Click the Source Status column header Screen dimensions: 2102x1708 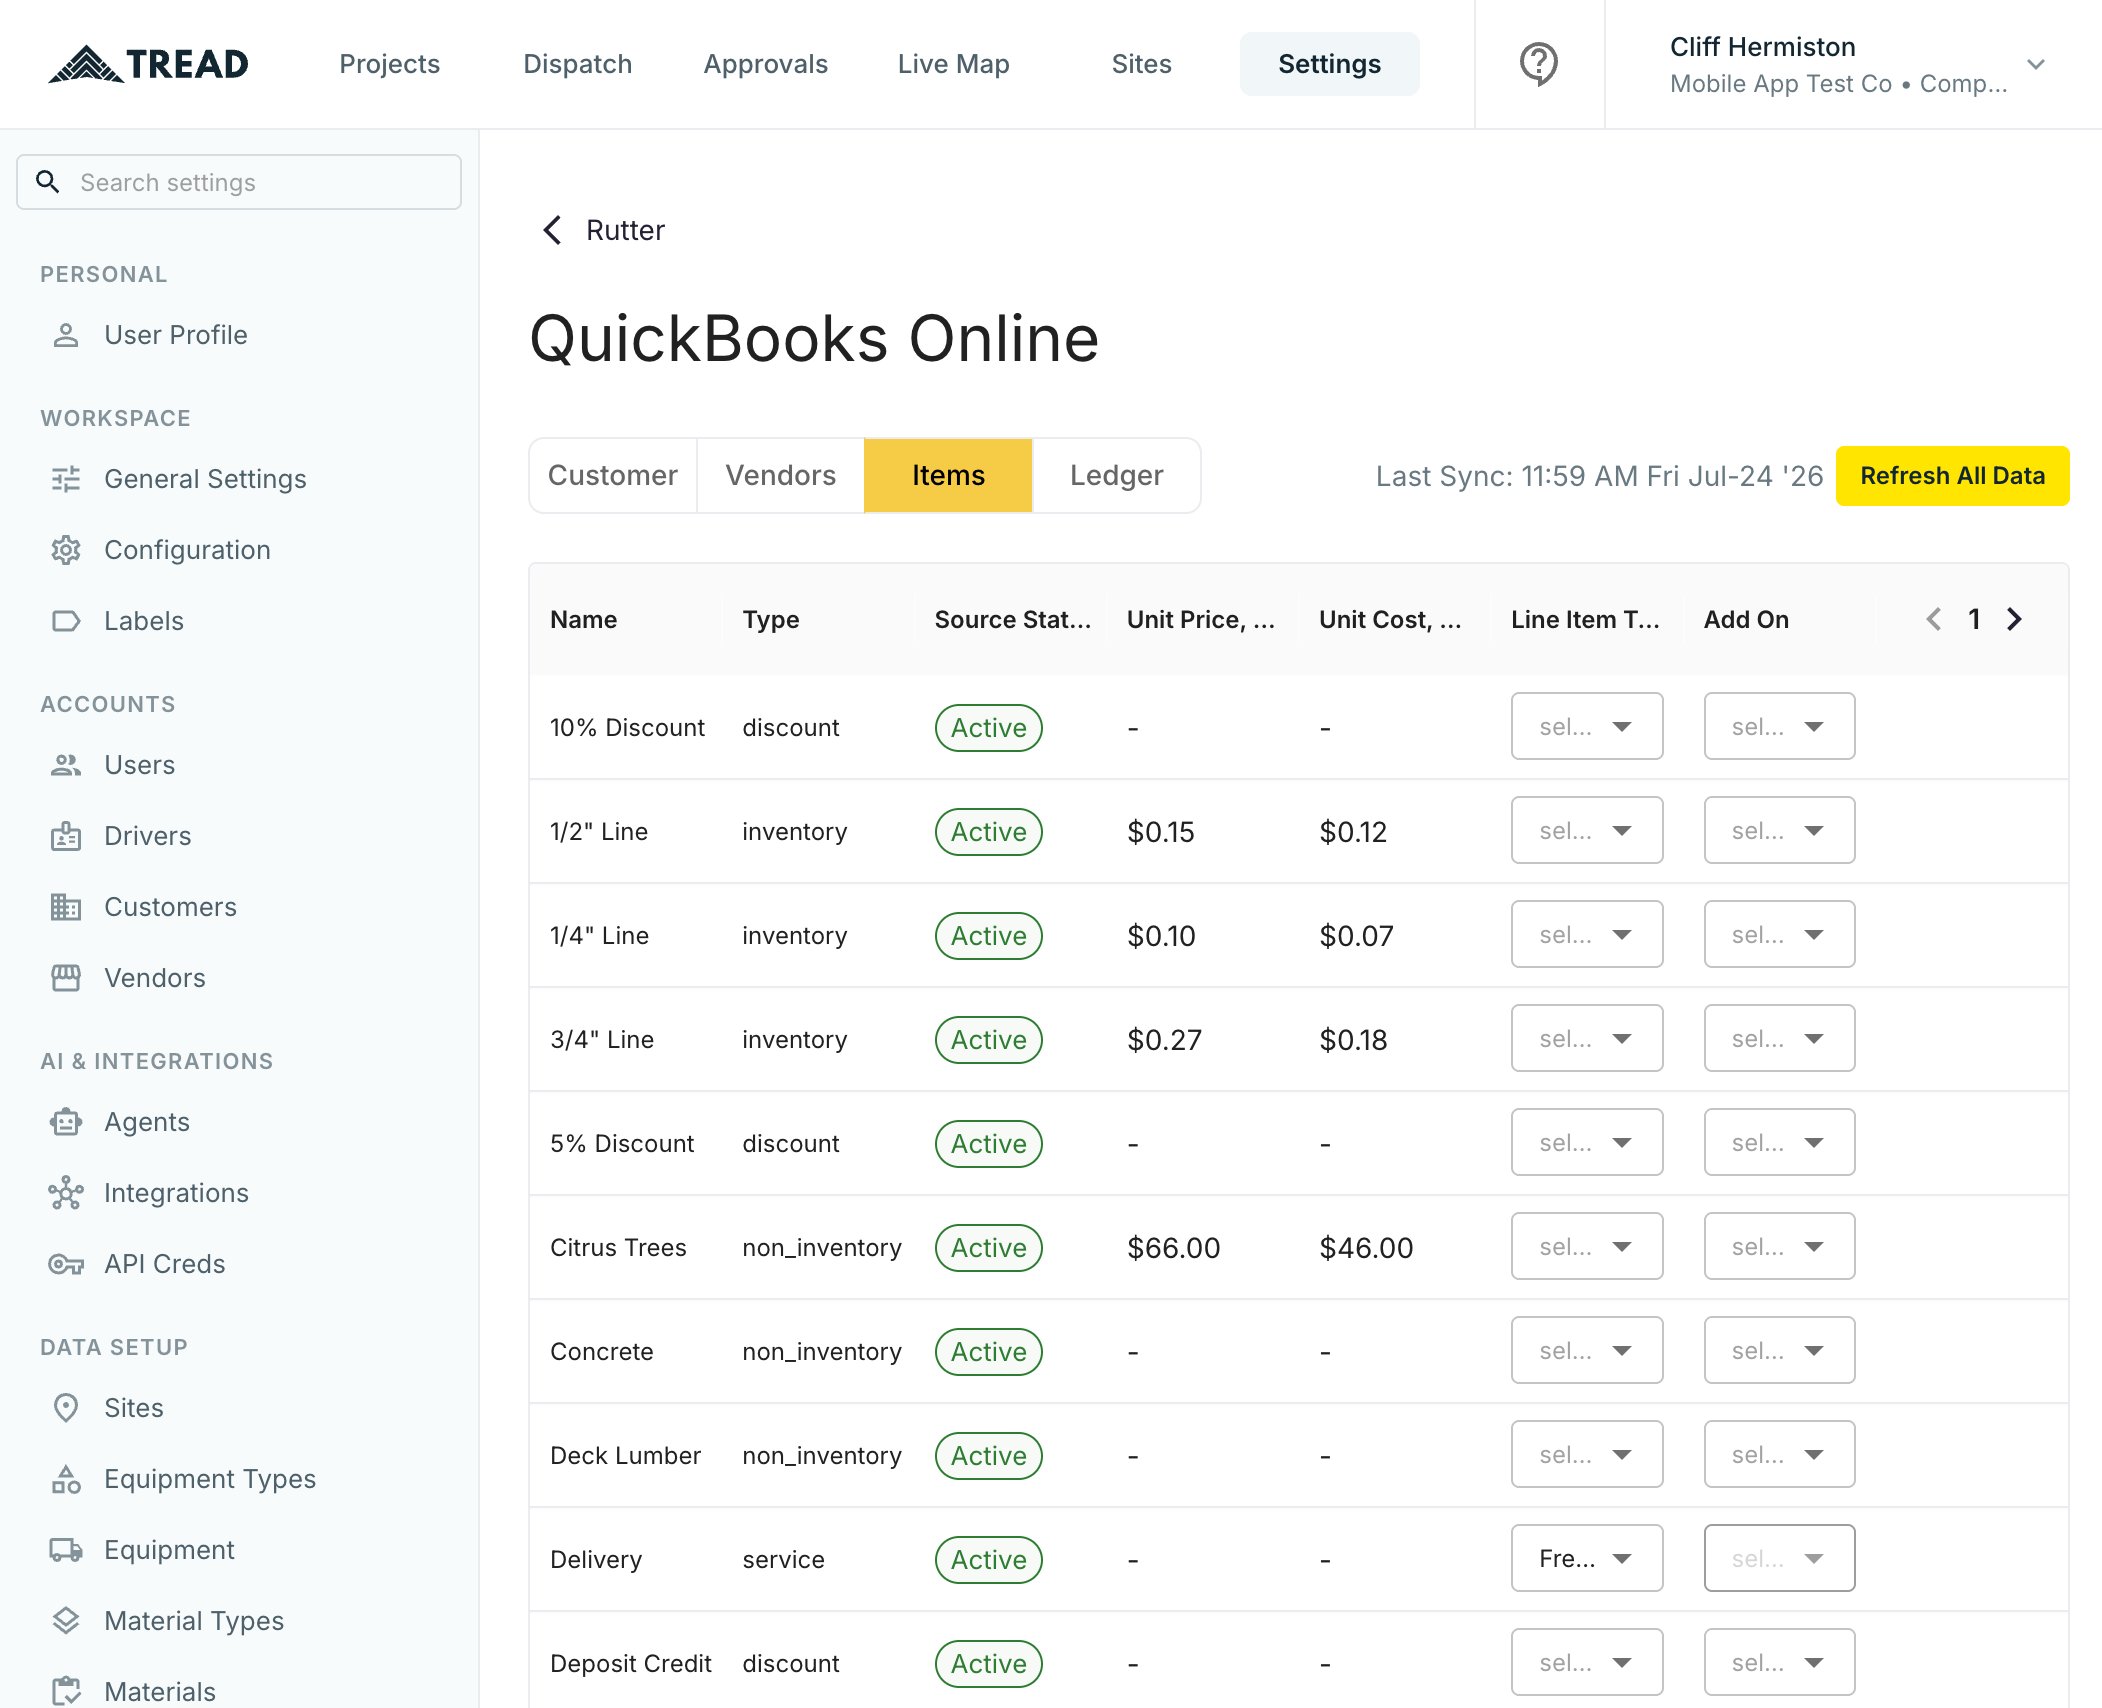[1013, 620]
